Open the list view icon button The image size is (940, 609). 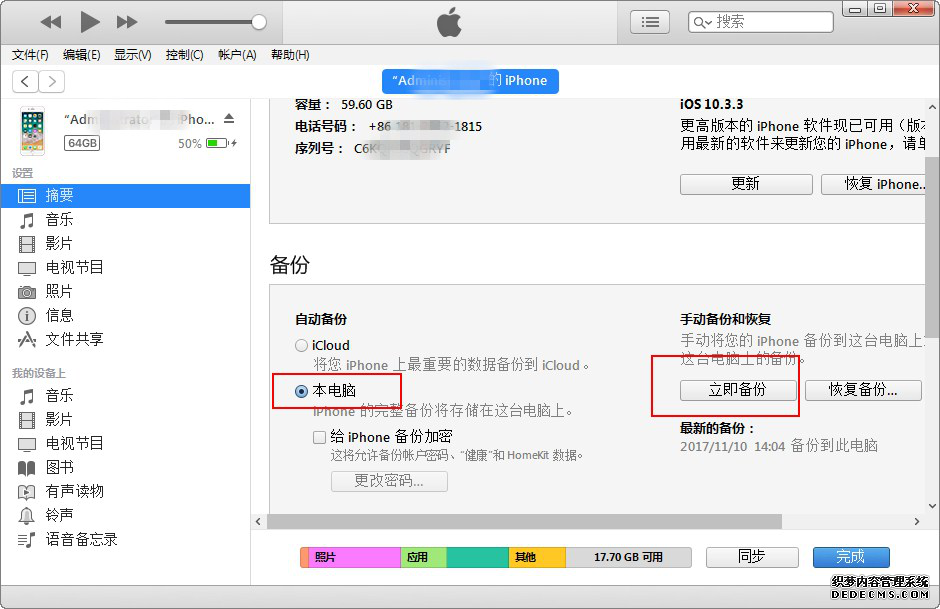(650, 22)
